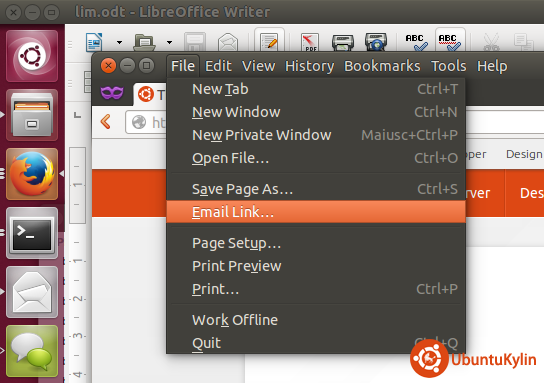Open Terminal from the launcher
The height and width of the screenshot is (383, 544).
tap(32, 233)
